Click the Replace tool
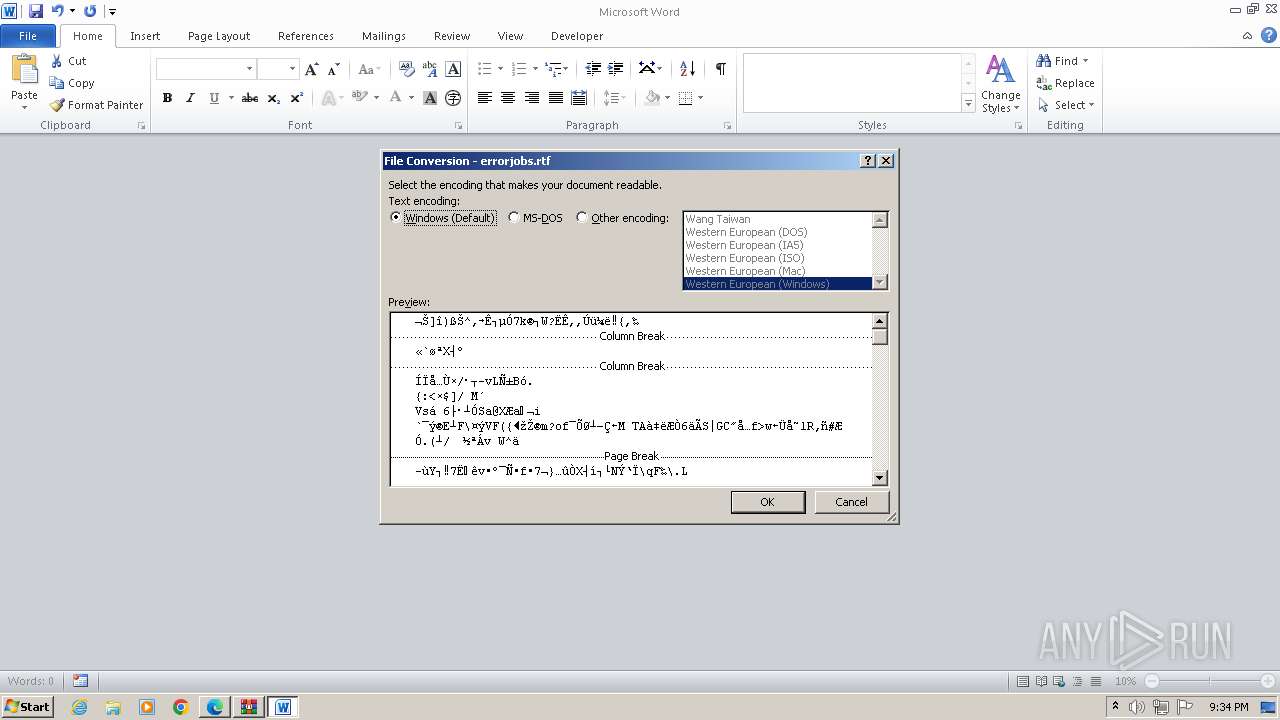The image size is (1280, 720). point(1065,83)
